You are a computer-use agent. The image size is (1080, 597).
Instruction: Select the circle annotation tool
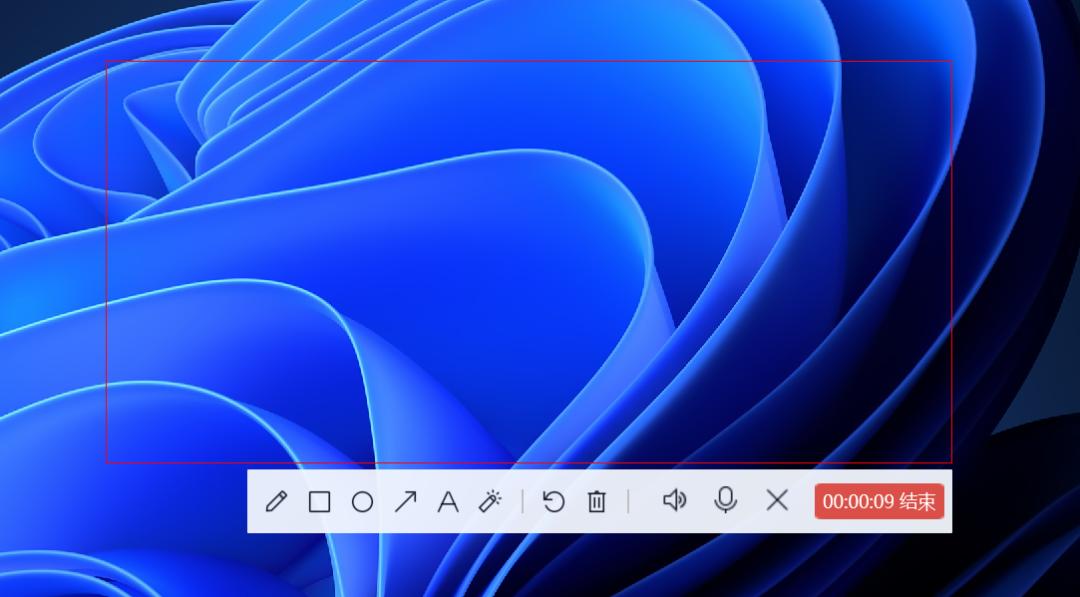click(362, 502)
